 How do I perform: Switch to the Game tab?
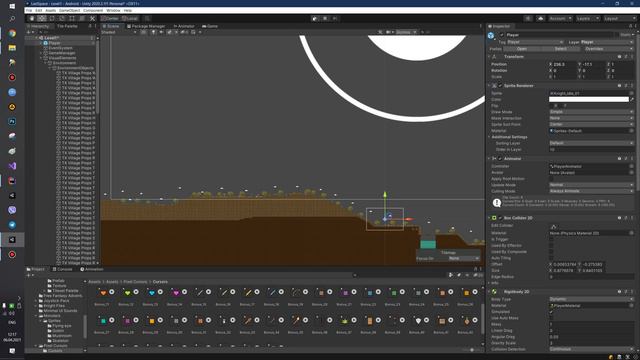click(x=210, y=26)
